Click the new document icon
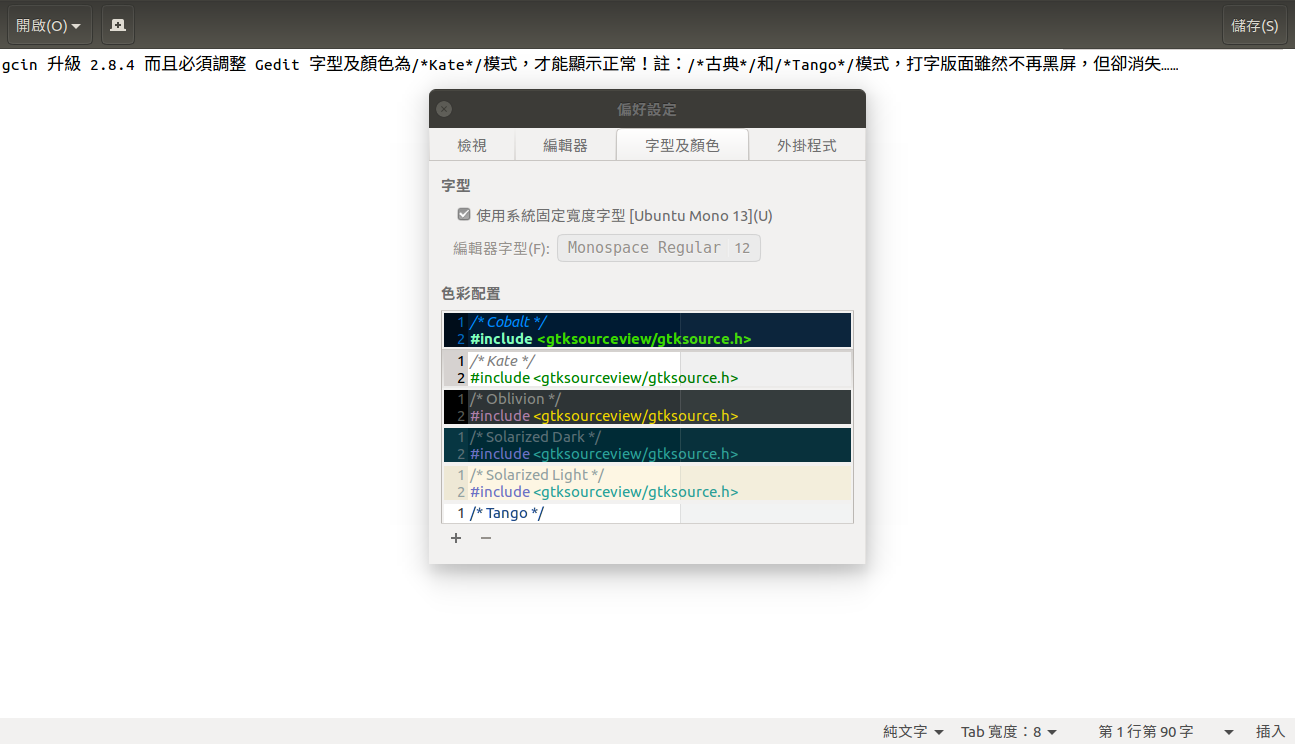 pos(118,25)
